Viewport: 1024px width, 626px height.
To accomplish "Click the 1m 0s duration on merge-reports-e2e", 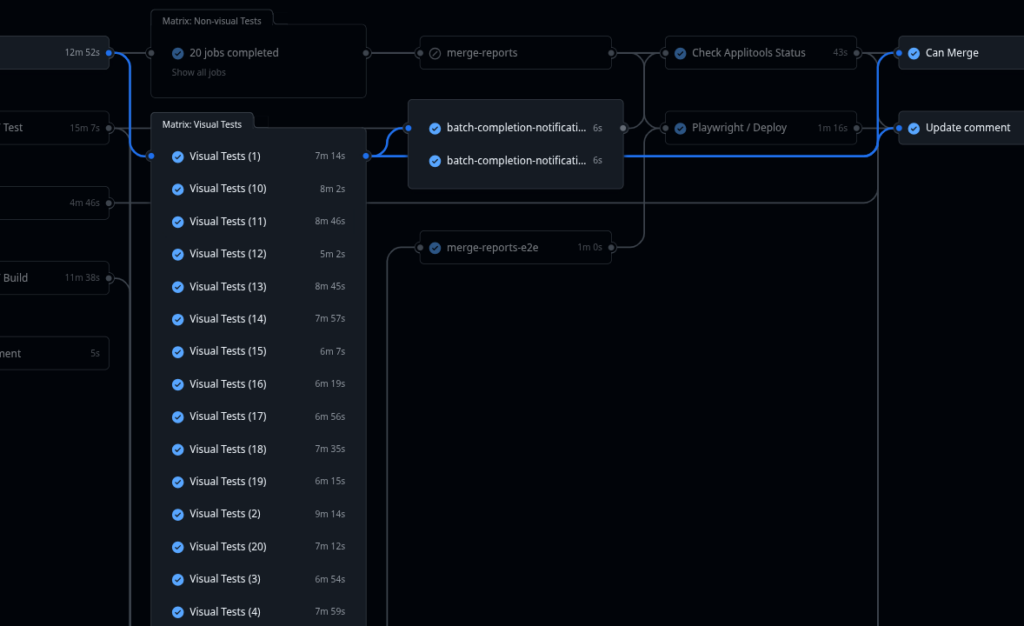I will pos(590,247).
